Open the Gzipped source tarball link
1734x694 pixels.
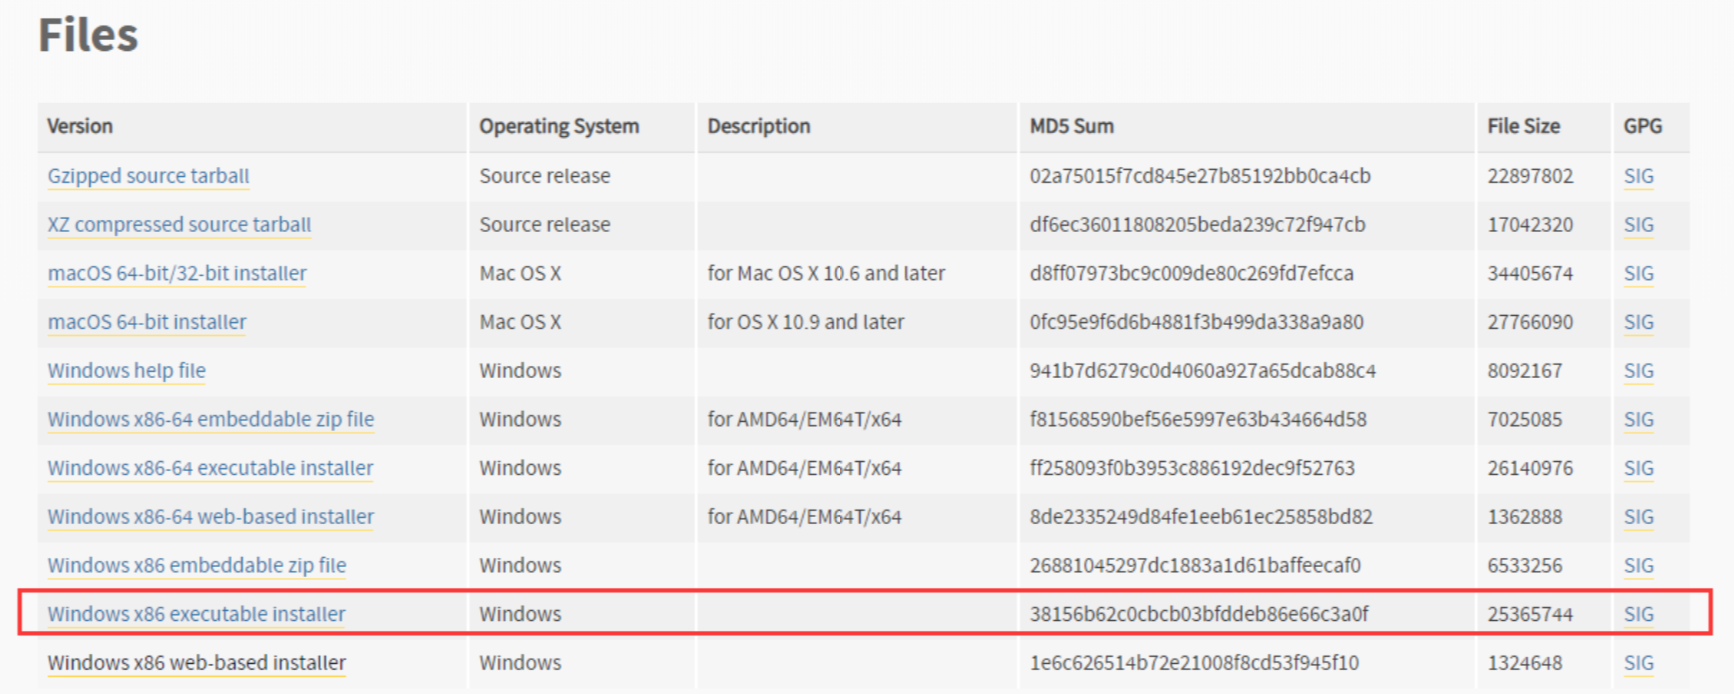tap(148, 176)
